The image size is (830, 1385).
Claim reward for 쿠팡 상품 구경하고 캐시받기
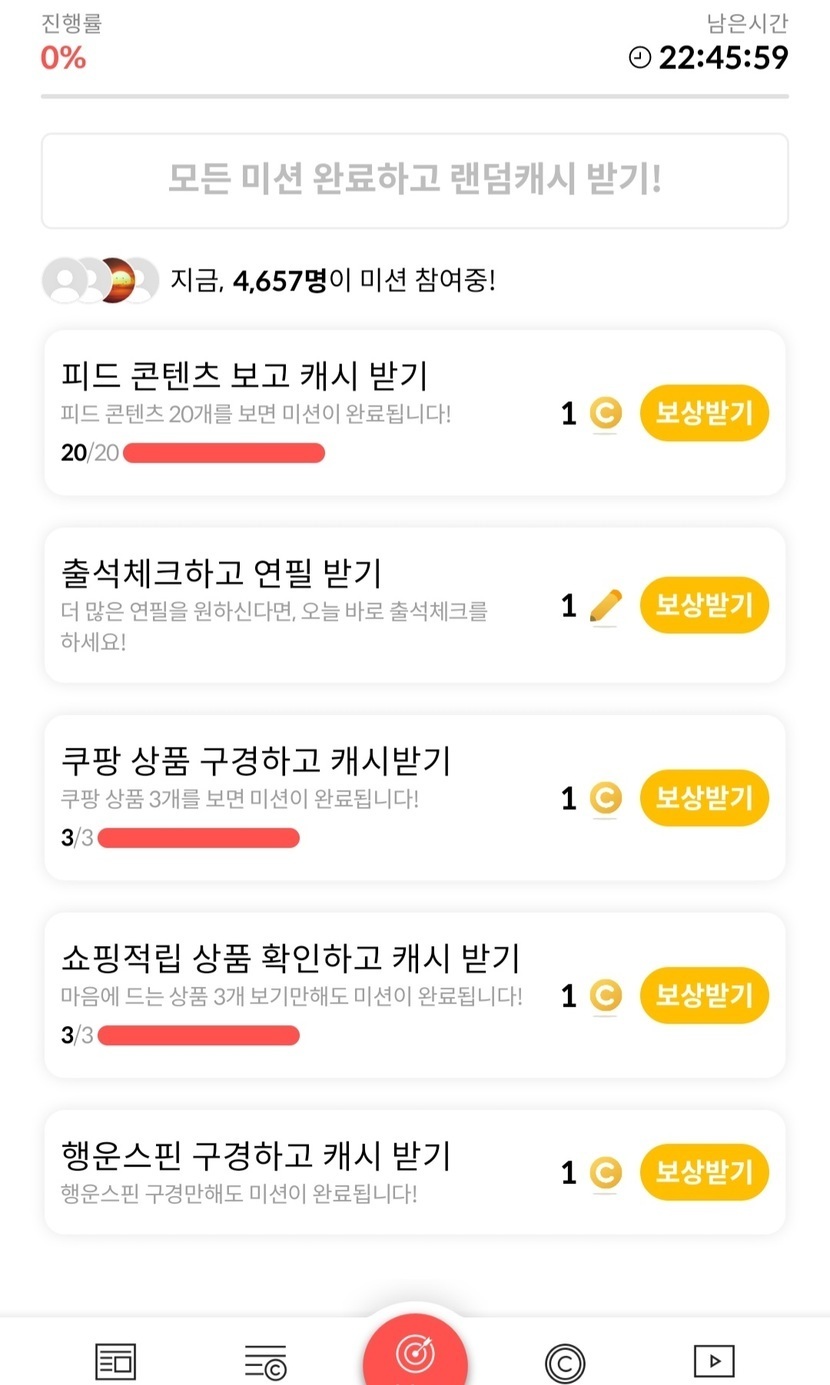(x=704, y=798)
